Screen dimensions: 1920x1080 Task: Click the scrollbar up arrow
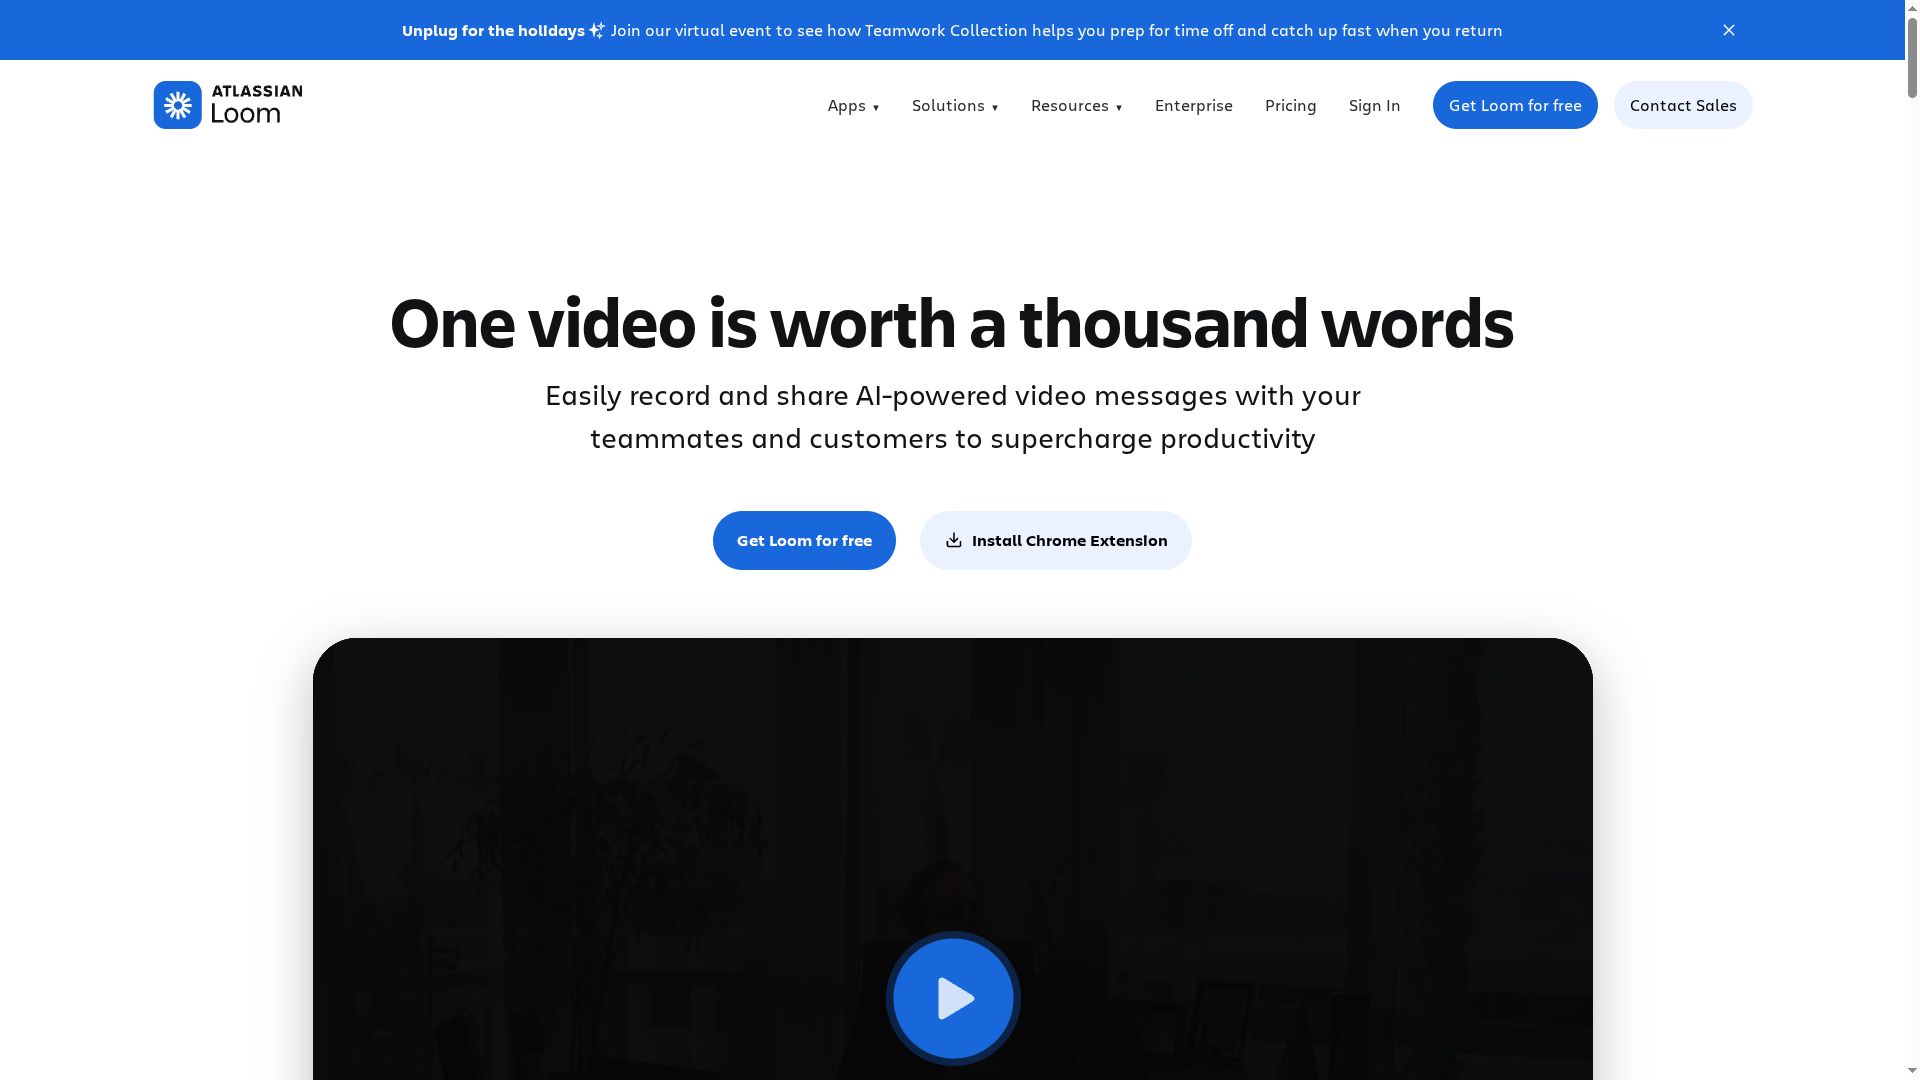tap(1912, 7)
